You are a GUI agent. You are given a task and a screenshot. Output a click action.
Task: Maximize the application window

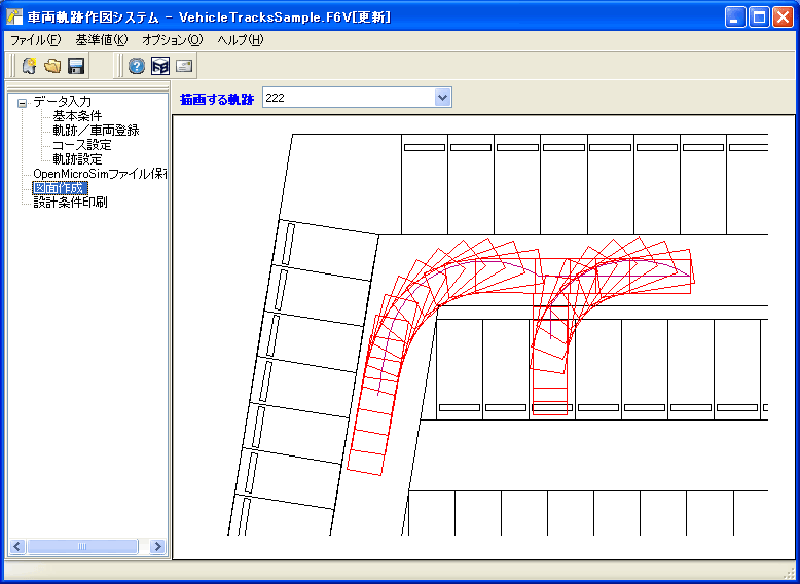pyautogui.click(x=759, y=18)
